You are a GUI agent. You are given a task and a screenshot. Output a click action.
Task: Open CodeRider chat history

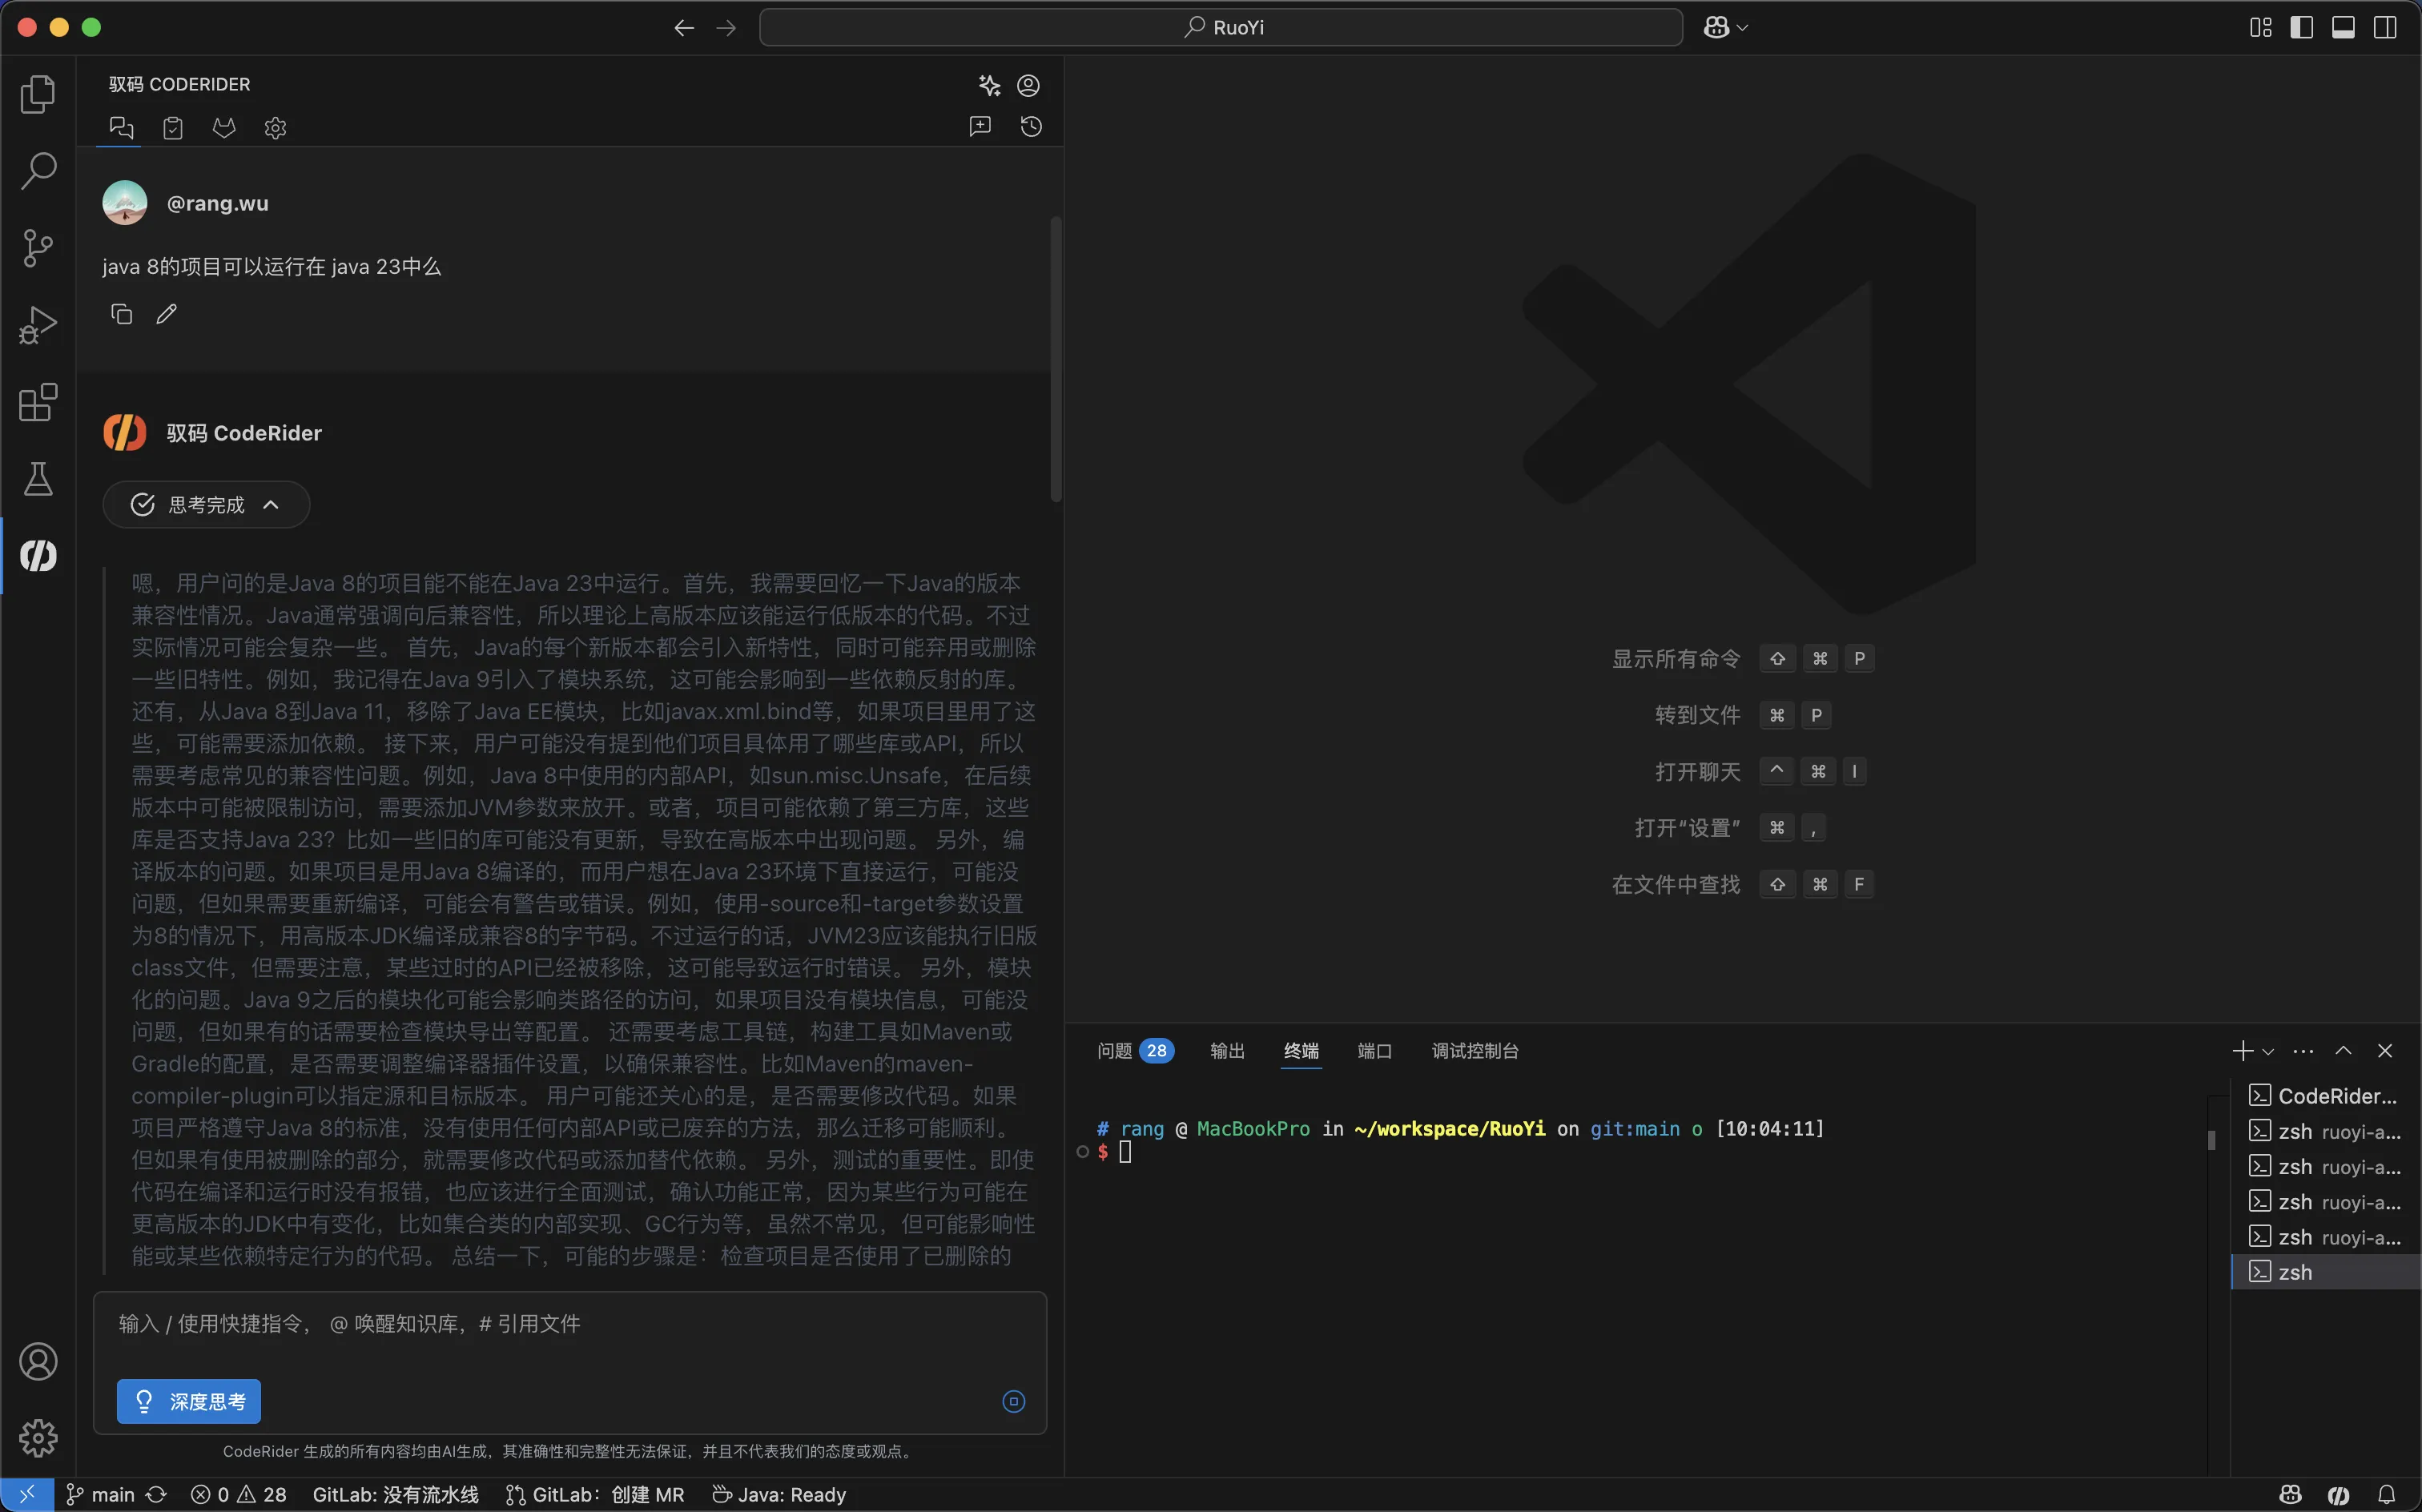[x=1031, y=126]
